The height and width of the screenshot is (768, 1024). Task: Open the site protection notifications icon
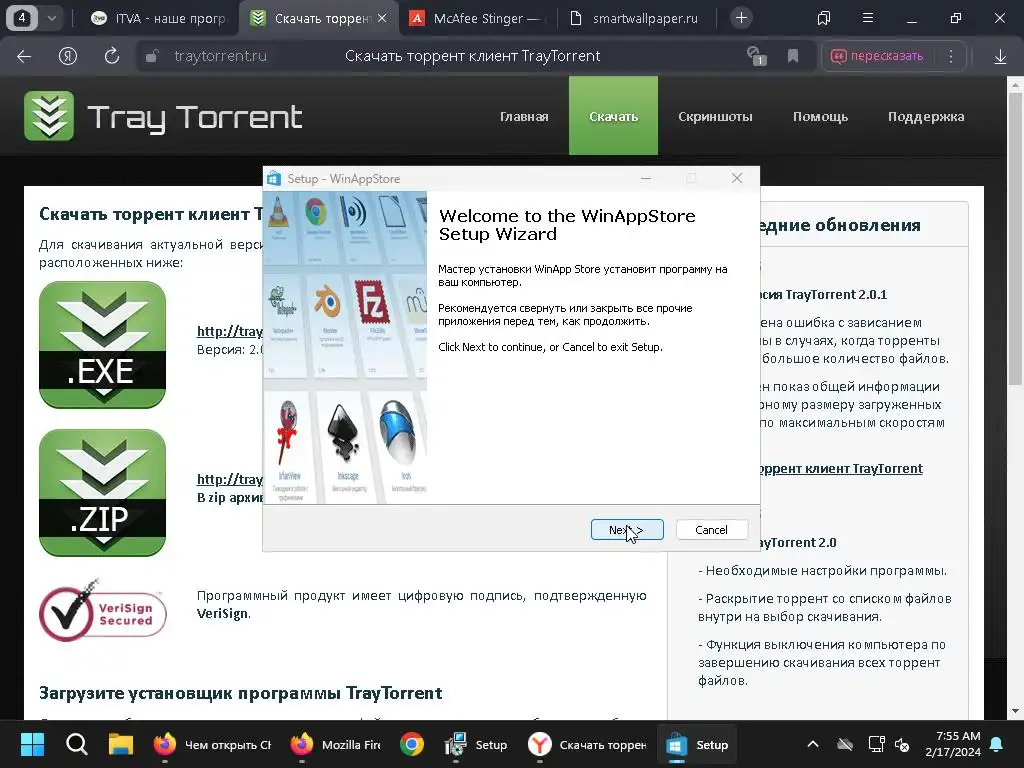point(756,56)
